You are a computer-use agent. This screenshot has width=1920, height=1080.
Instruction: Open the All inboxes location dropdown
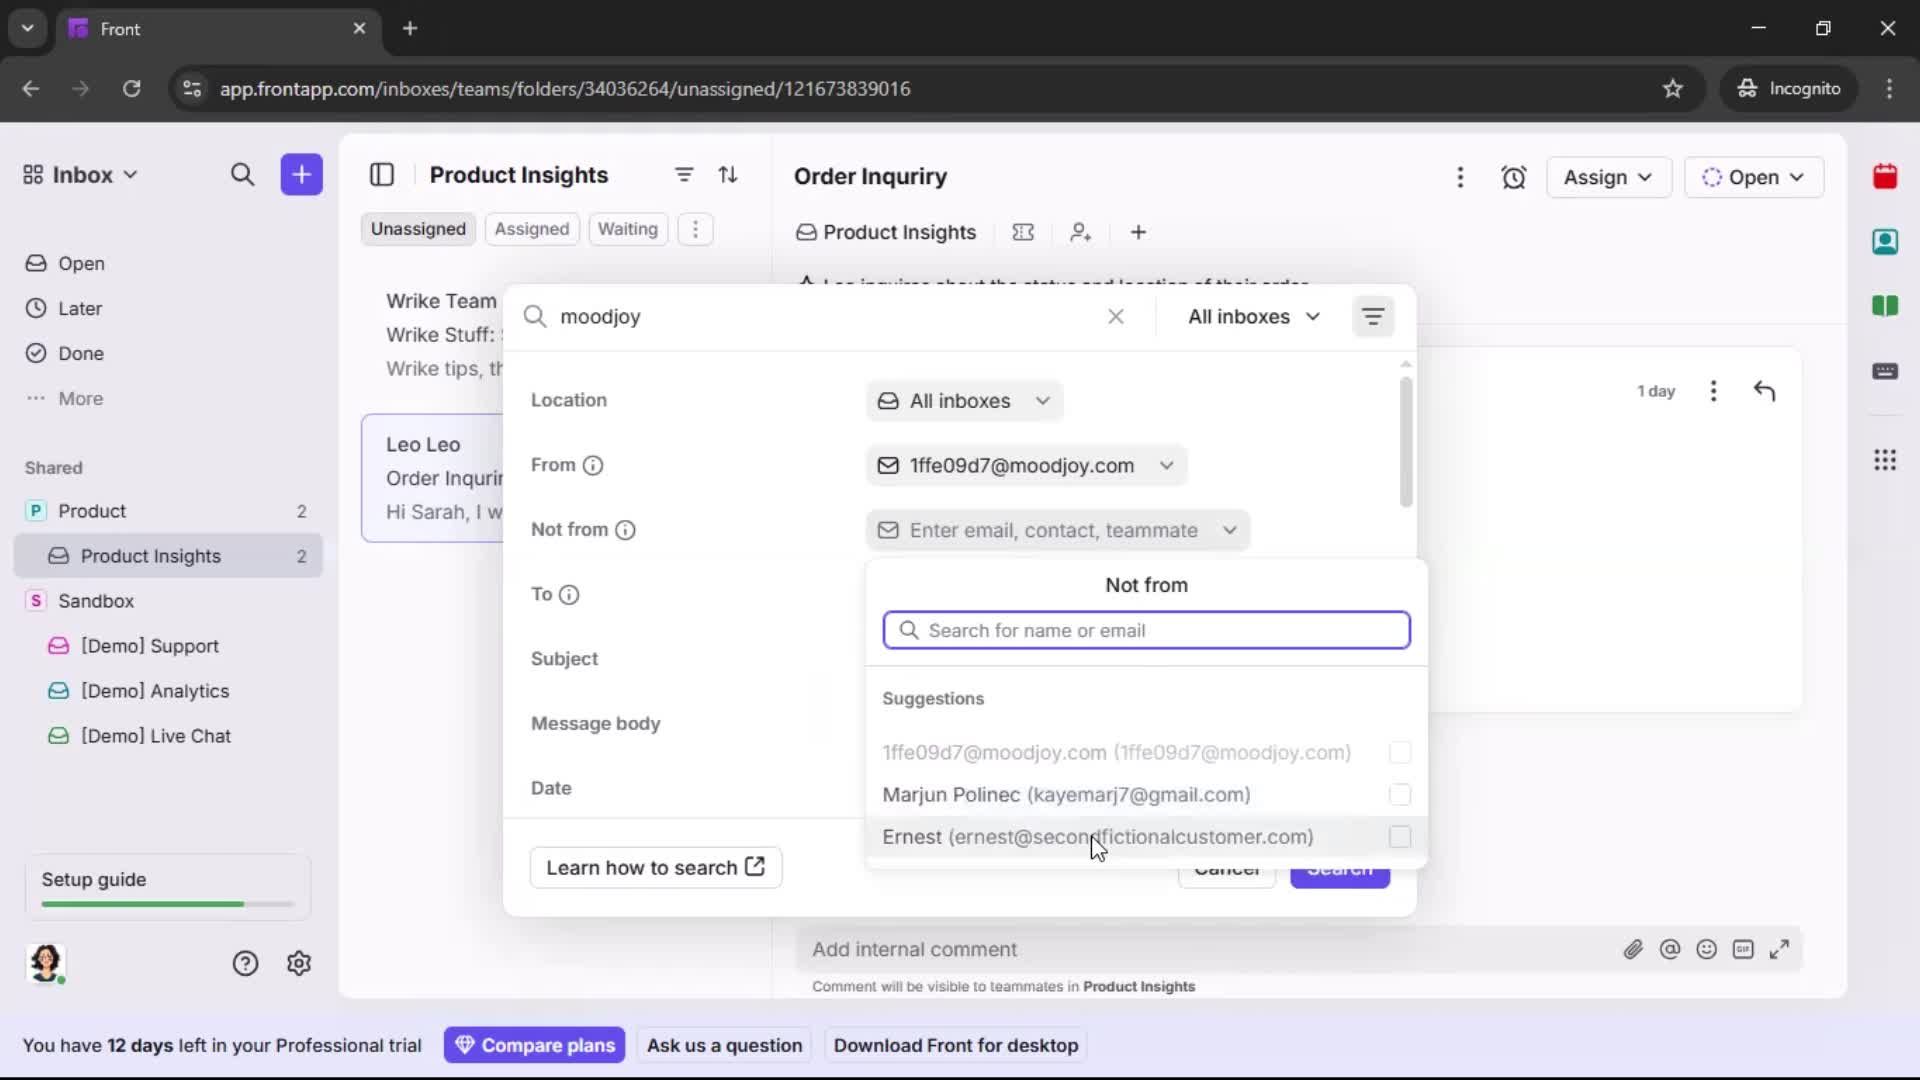(963, 400)
